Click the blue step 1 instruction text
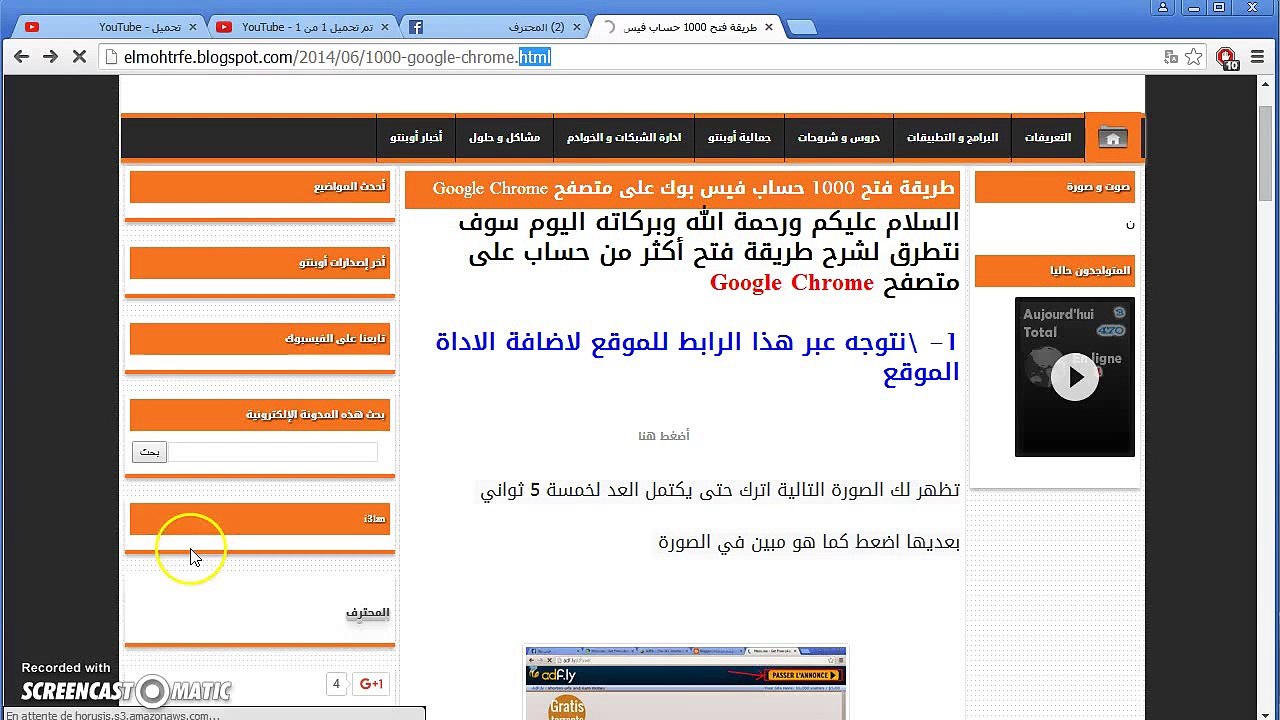 click(x=697, y=357)
